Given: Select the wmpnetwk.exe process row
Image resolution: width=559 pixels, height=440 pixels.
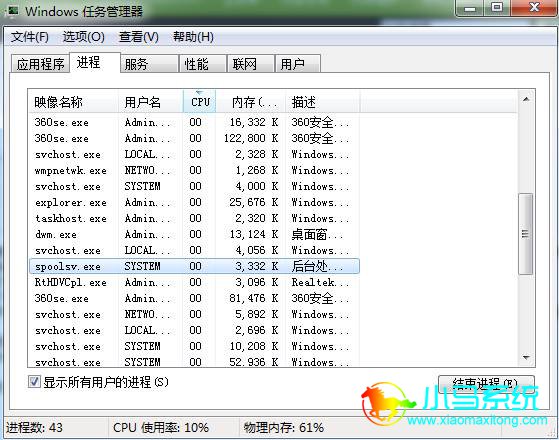Looking at the screenshot, I should coord(195,170).
